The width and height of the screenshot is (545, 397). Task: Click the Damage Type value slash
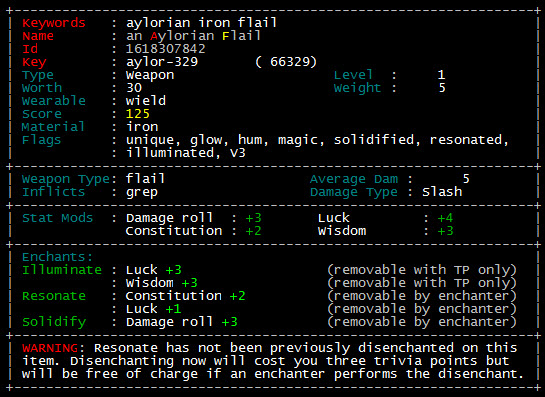[442, 192]
